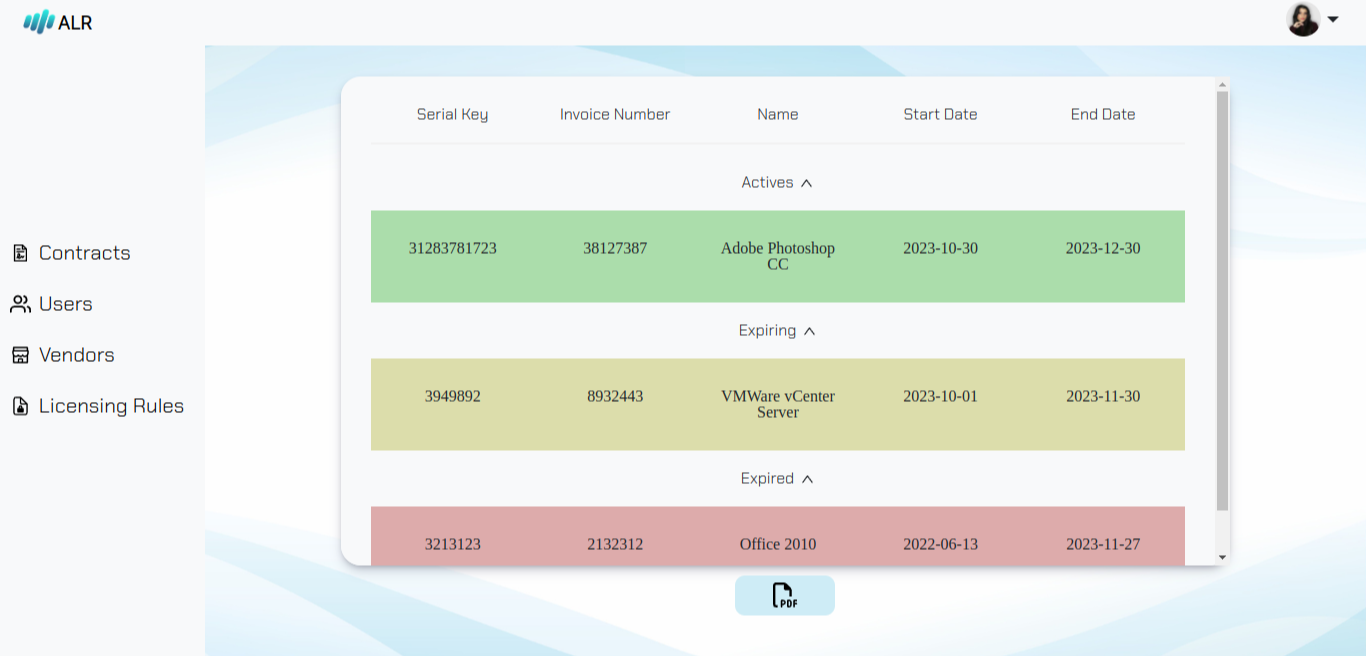Open Licensing Rules
Viewport: 1366px width, 656px height.
coord(111,406)
